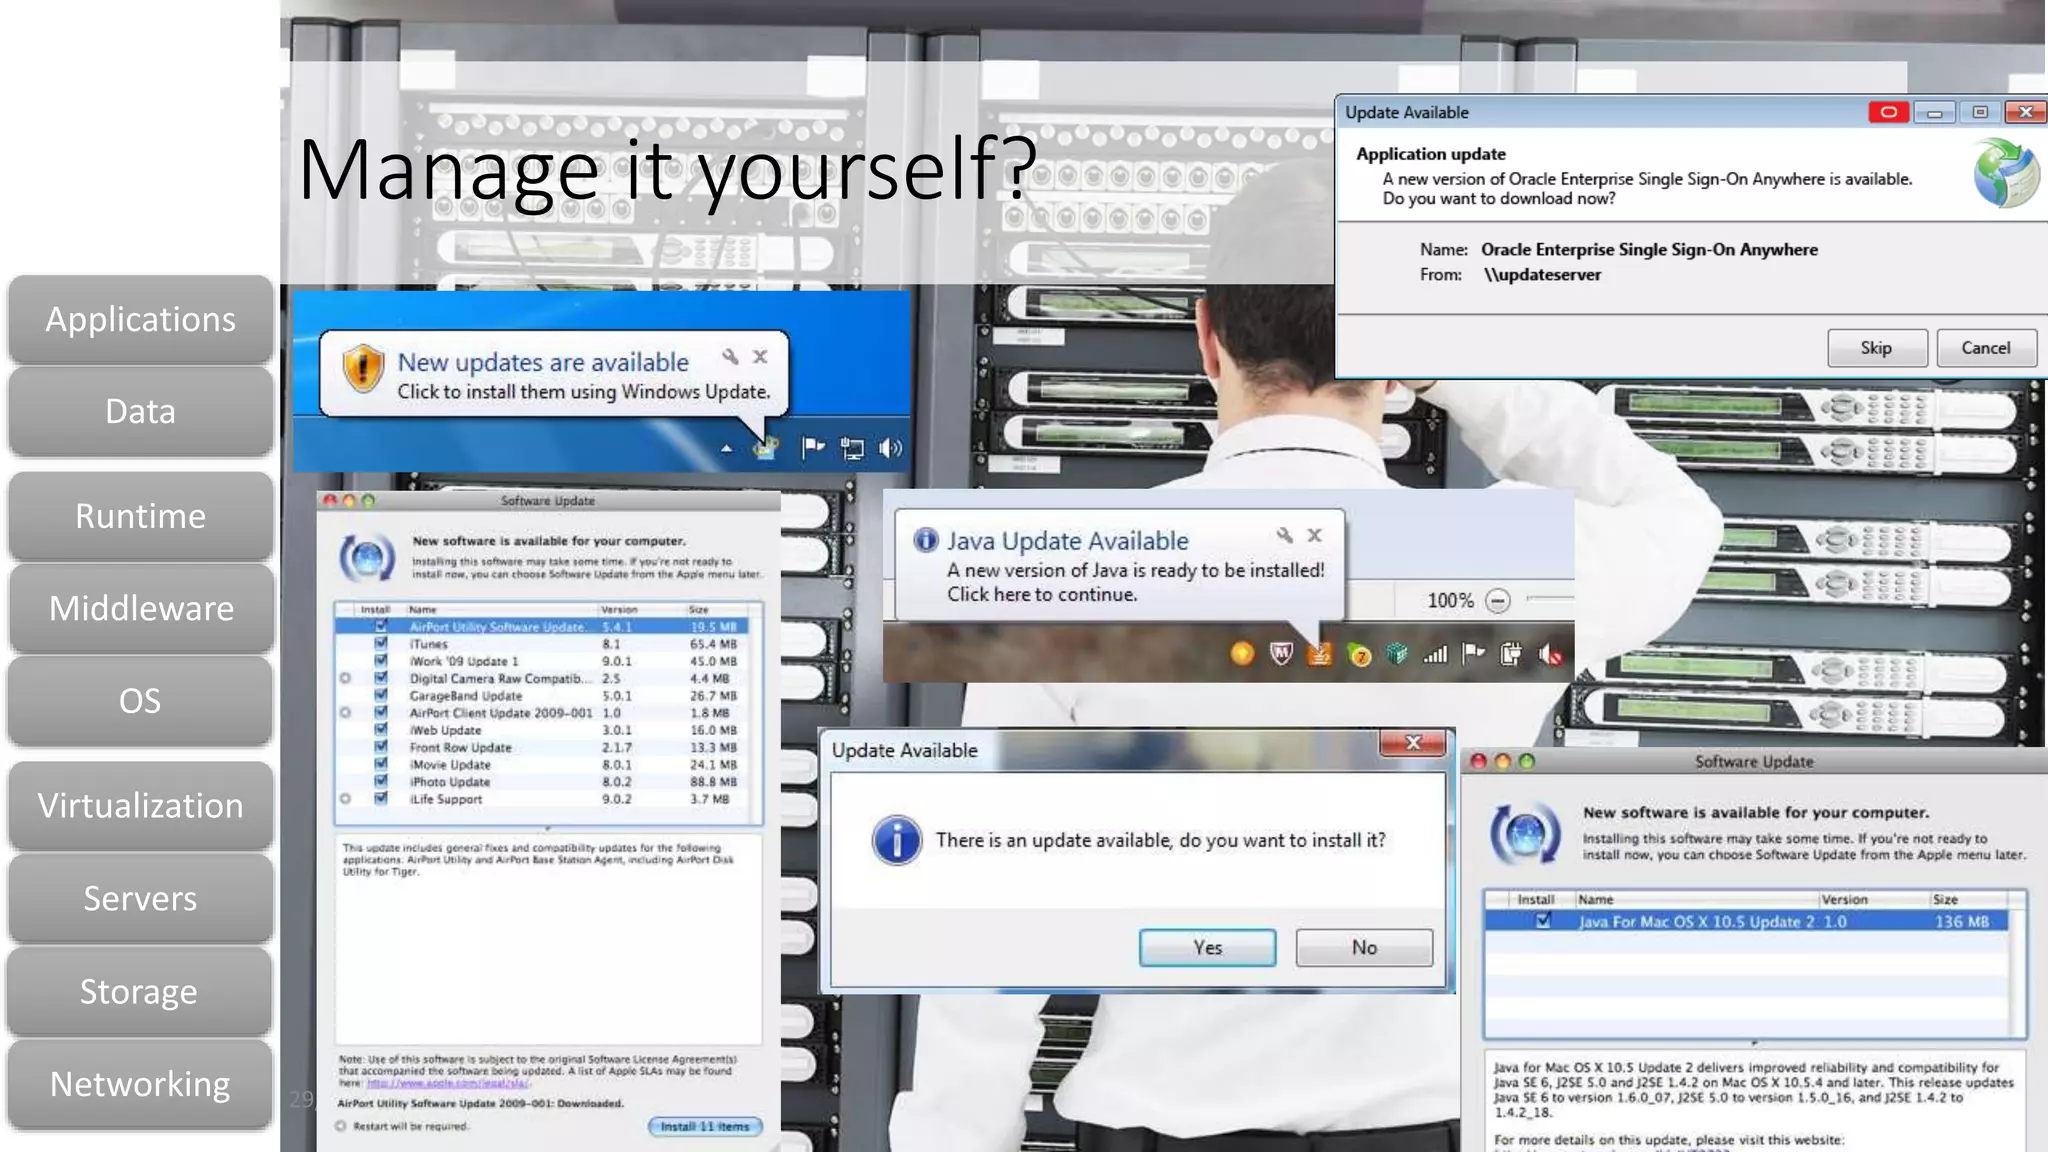Screen dimensions: 2048x1152
Task: Click the speaker volume icon in the blue taskbar
Action: point(890,448)
